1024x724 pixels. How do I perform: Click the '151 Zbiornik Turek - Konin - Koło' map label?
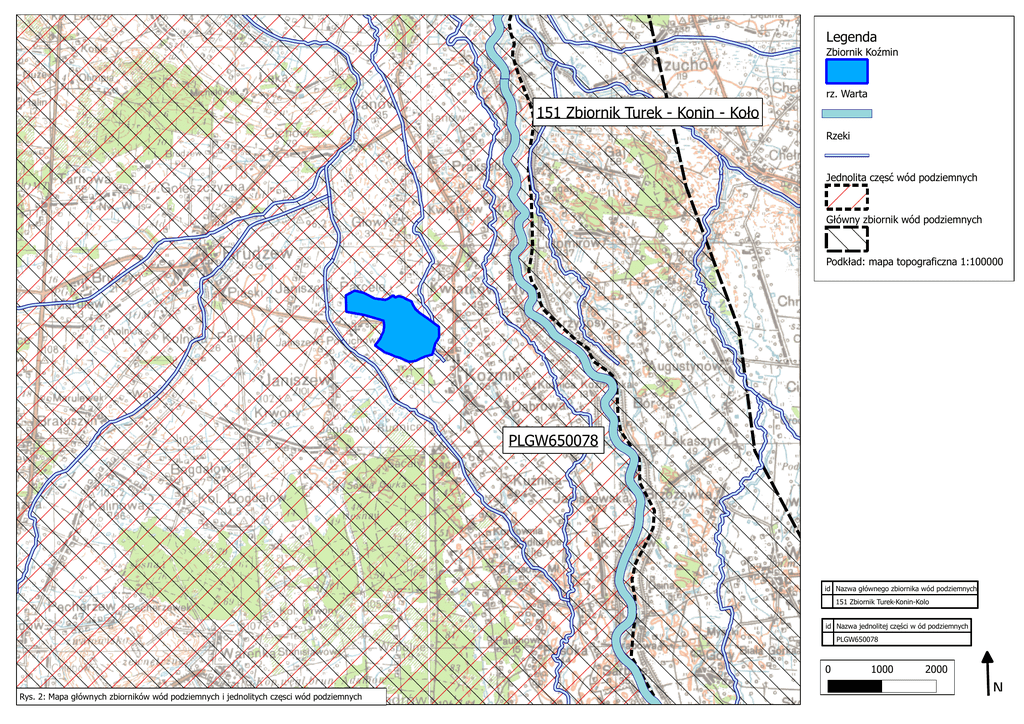click(648, 113)
